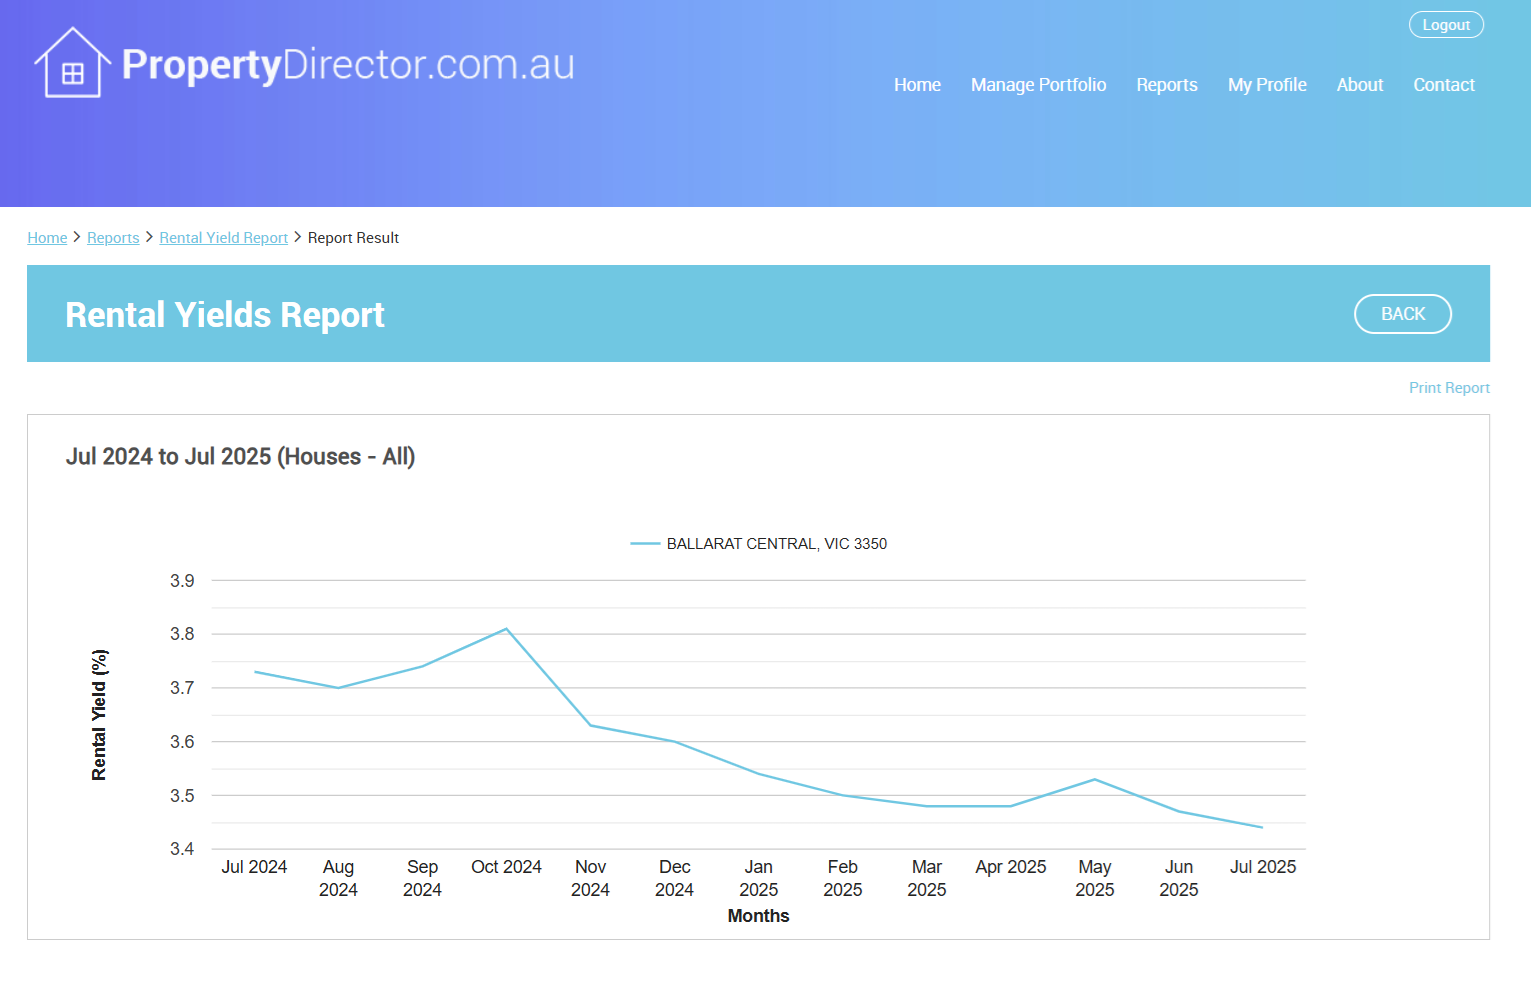Screen dimensions: 1531x996
Task: Click the PropertyDirector.com.au site title
Action: click(348, 65)
